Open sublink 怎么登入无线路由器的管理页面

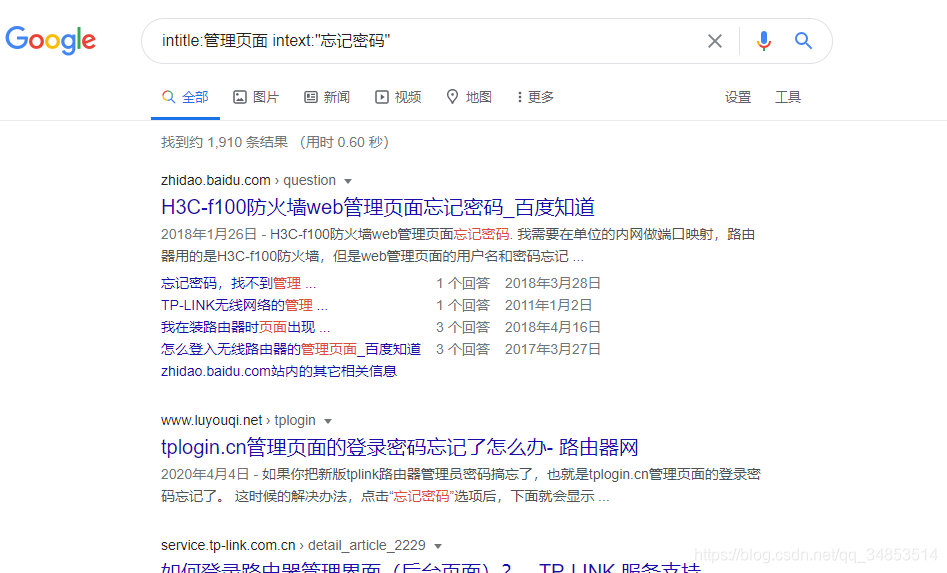291,349
